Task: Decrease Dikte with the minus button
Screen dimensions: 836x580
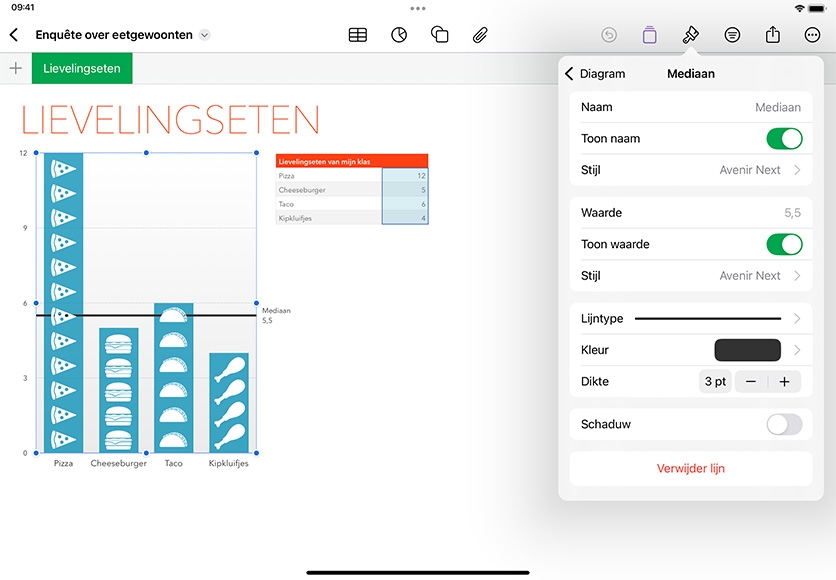Action: 751,382
